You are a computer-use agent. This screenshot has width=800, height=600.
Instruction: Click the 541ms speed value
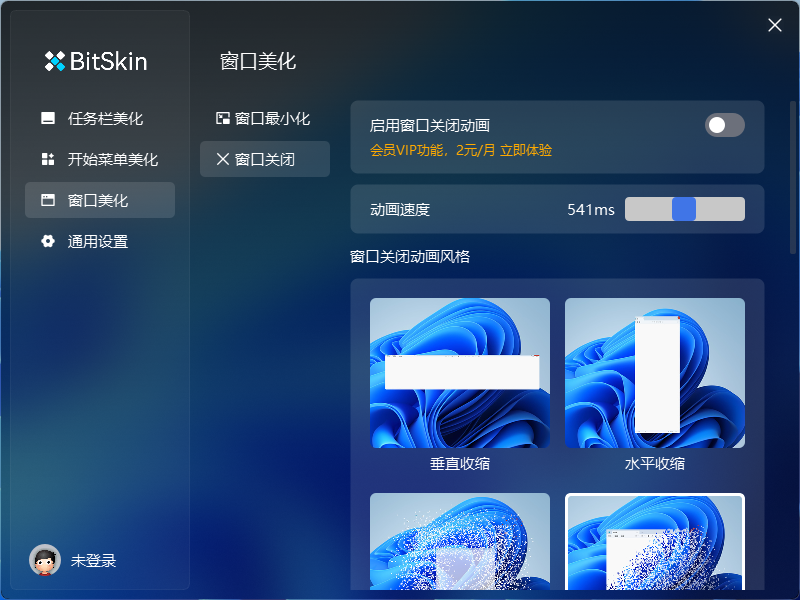[591, 209]
